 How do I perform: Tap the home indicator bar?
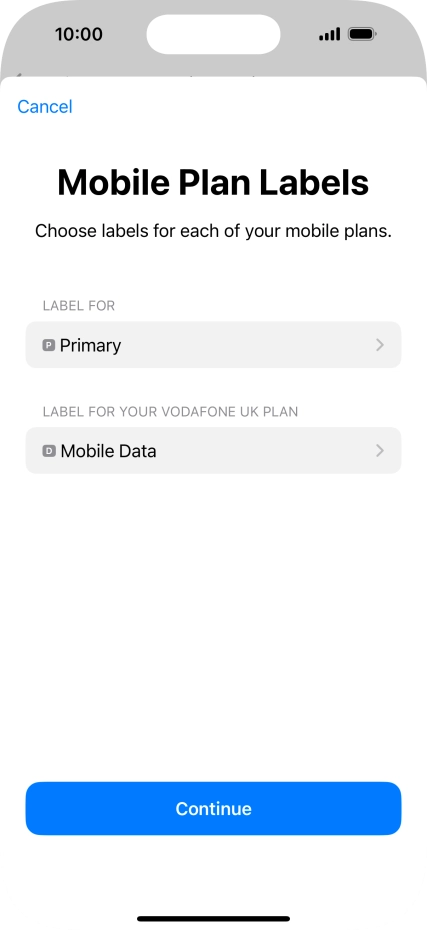click(x=214, y=919)
